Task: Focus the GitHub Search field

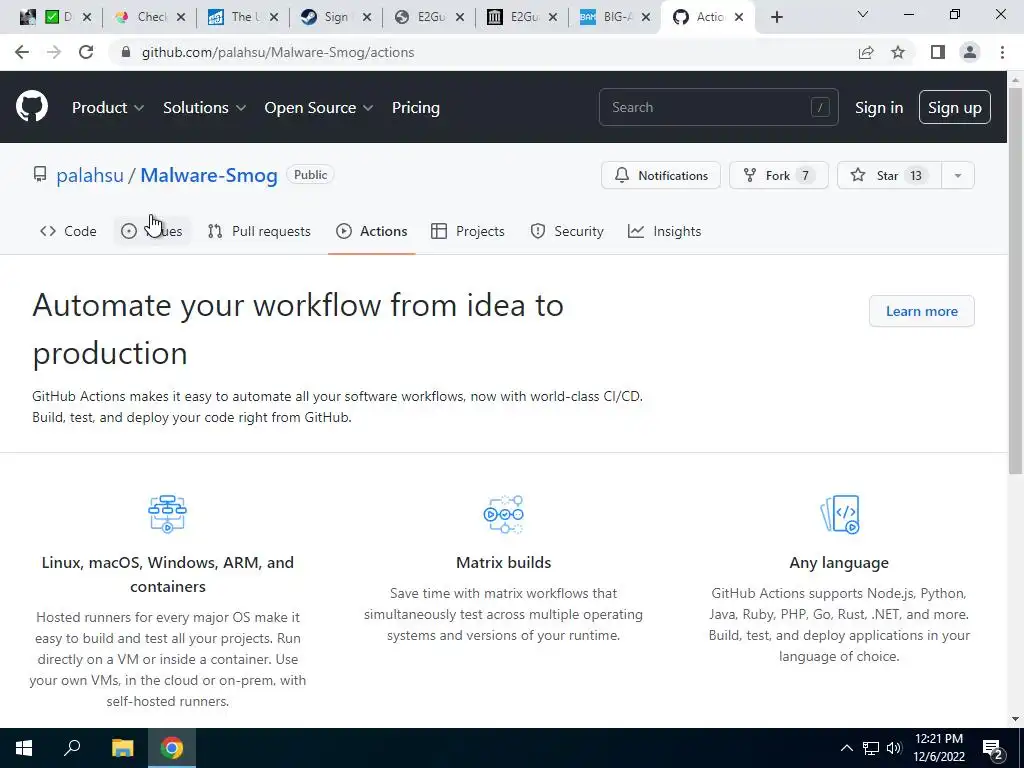Action: pos(718,107)
